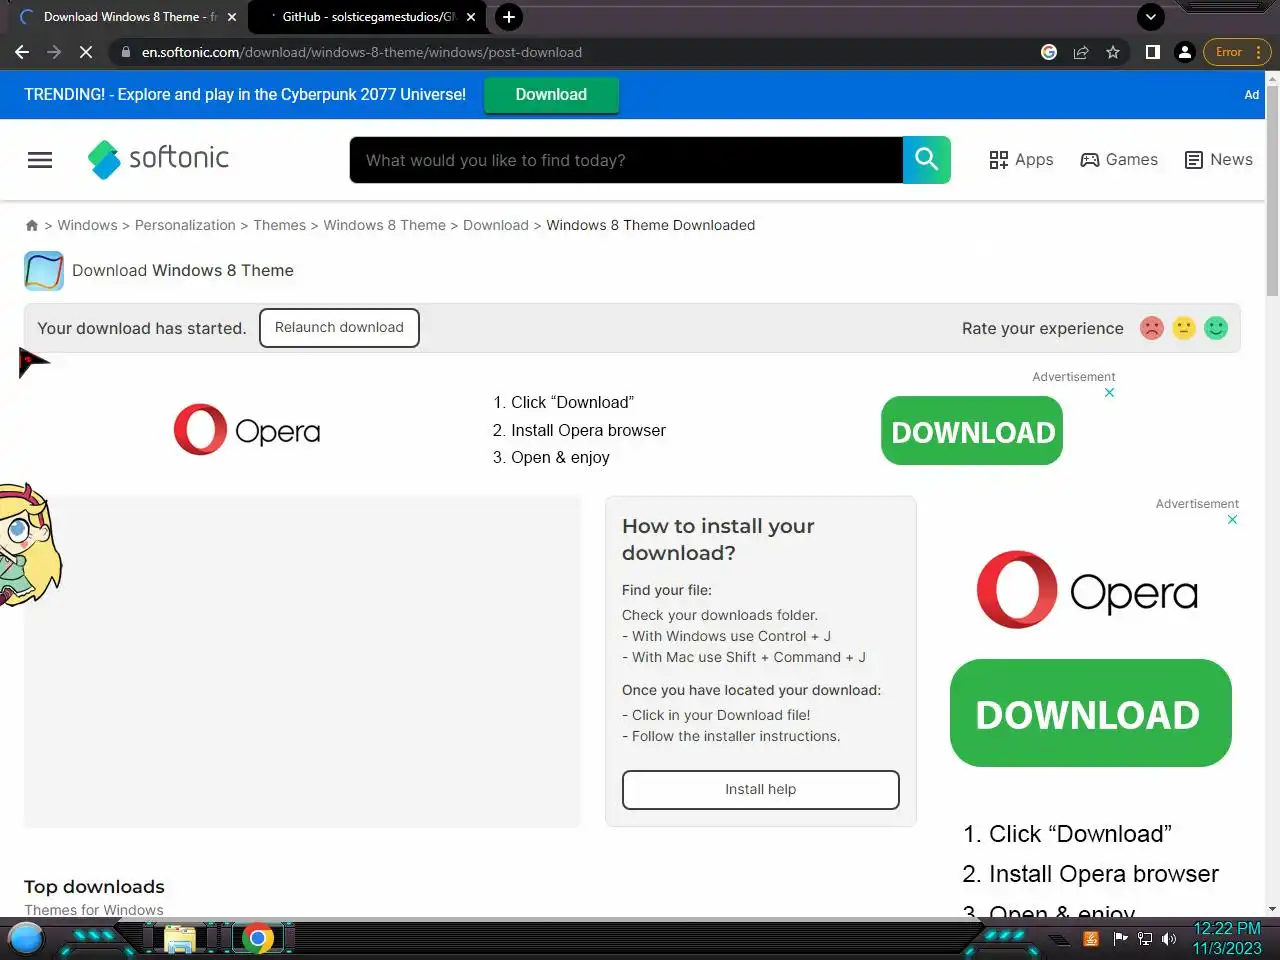Click the taskbar clock showing 12:22 PM

tap(1227, 938)
